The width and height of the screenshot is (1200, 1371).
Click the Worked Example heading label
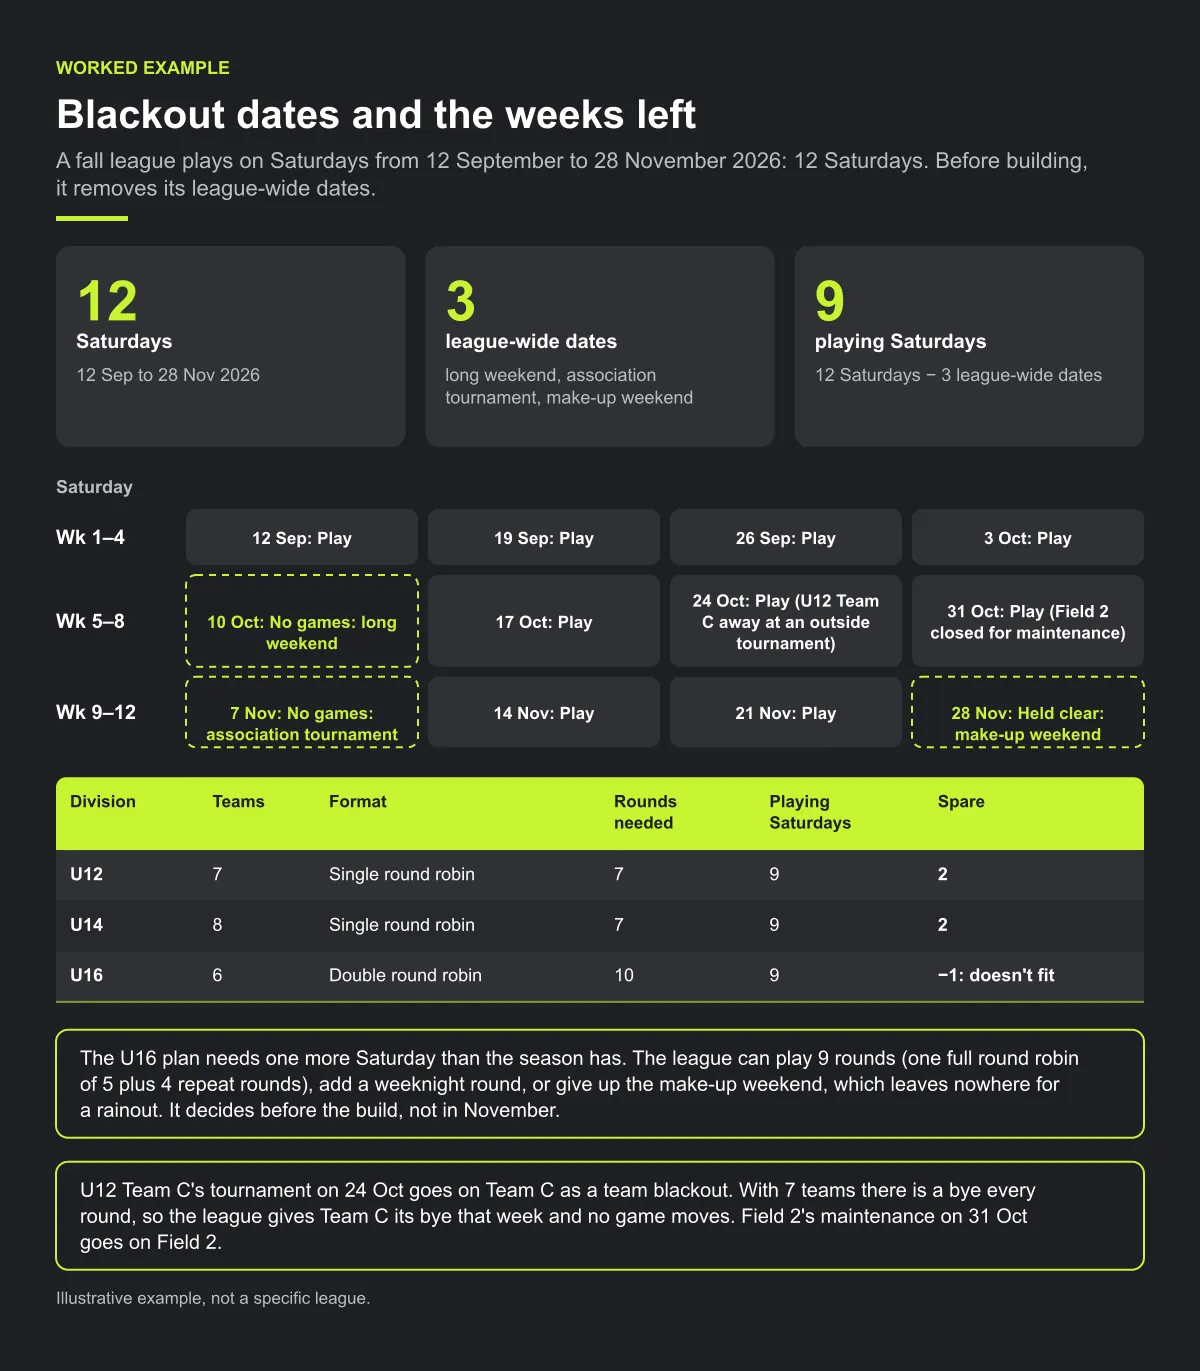(143, 68)
